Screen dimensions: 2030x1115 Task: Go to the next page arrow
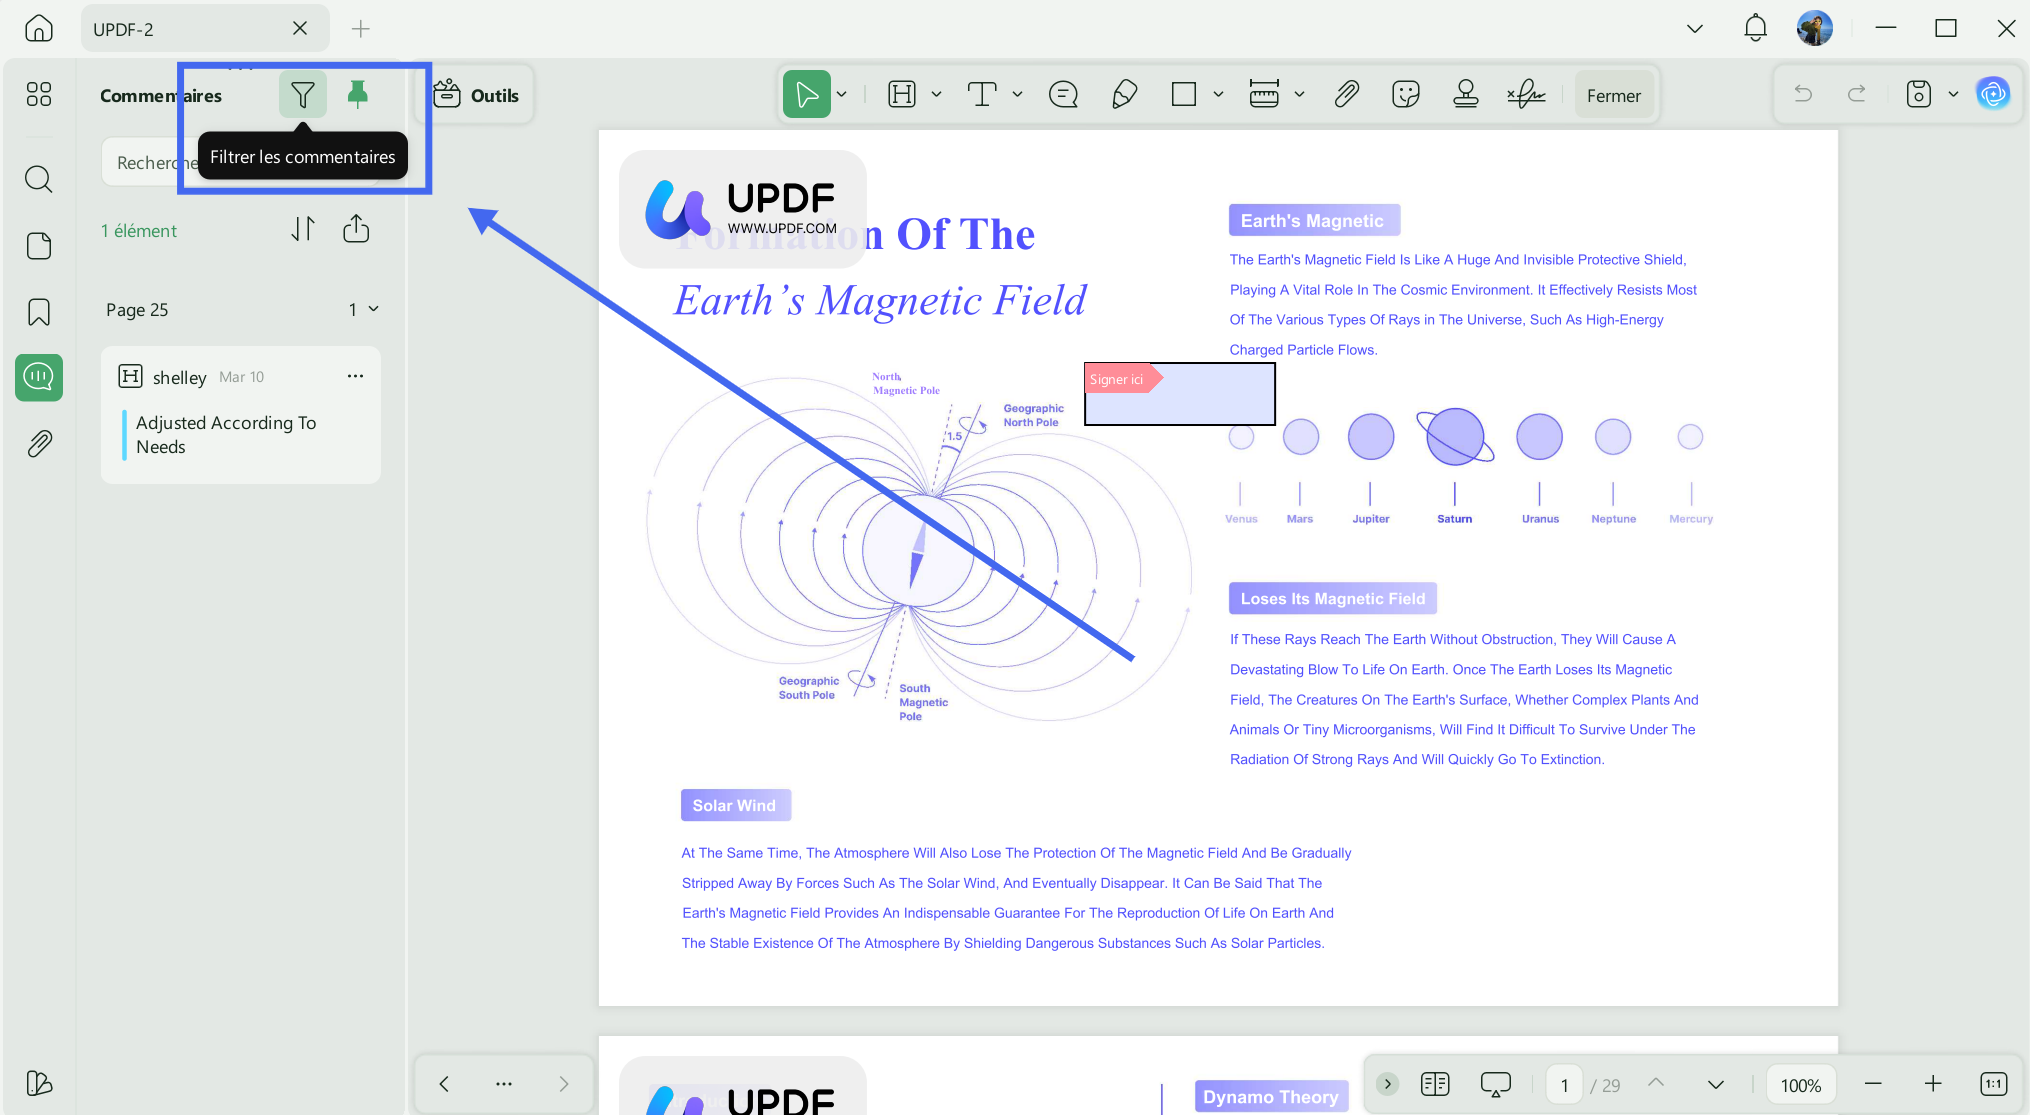(1715, 1084)
